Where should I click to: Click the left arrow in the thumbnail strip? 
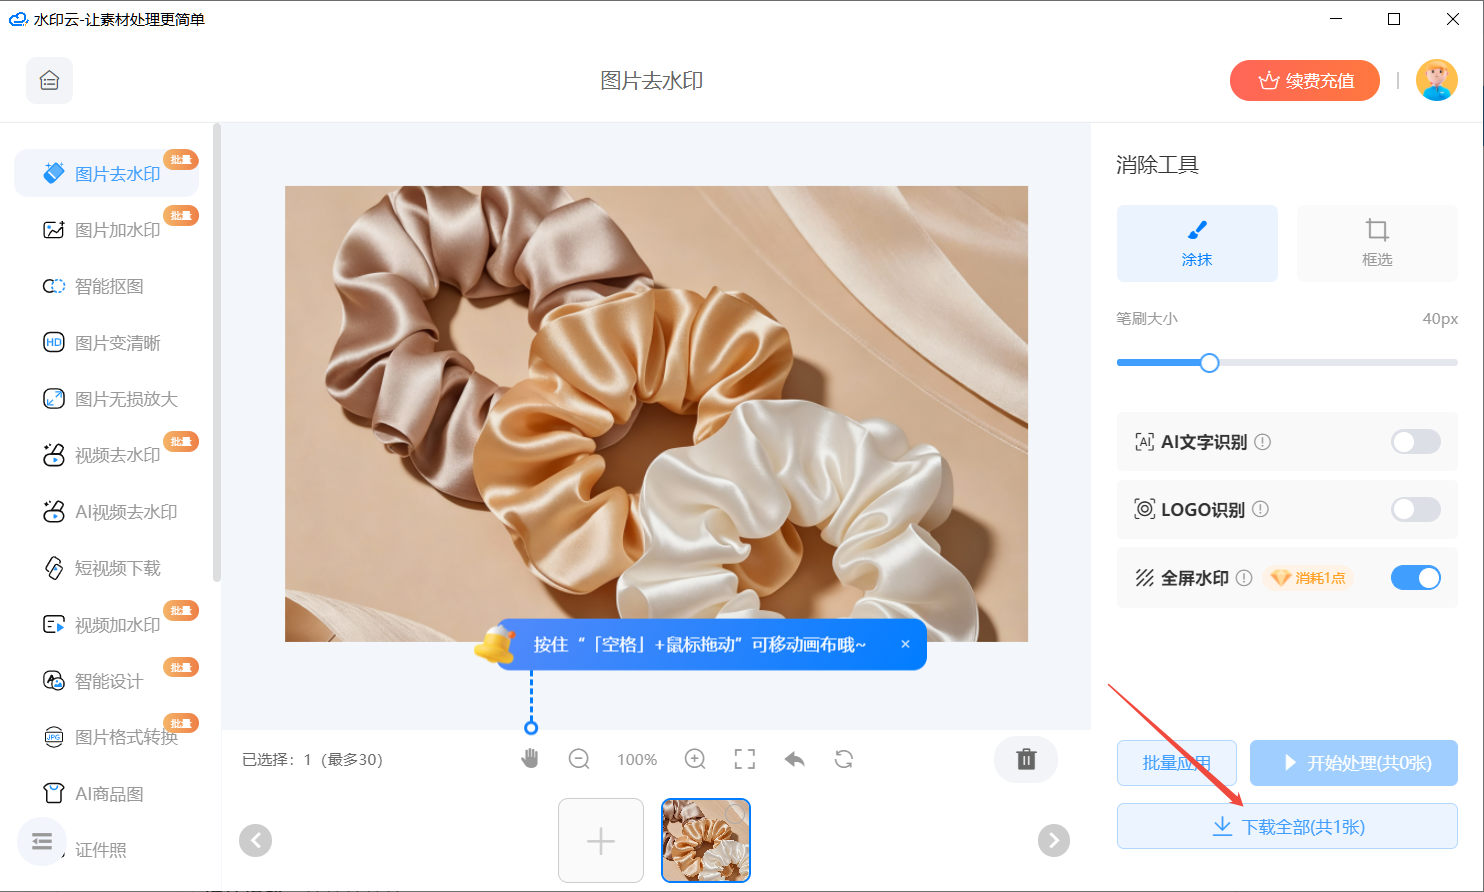tap(255, 840)
